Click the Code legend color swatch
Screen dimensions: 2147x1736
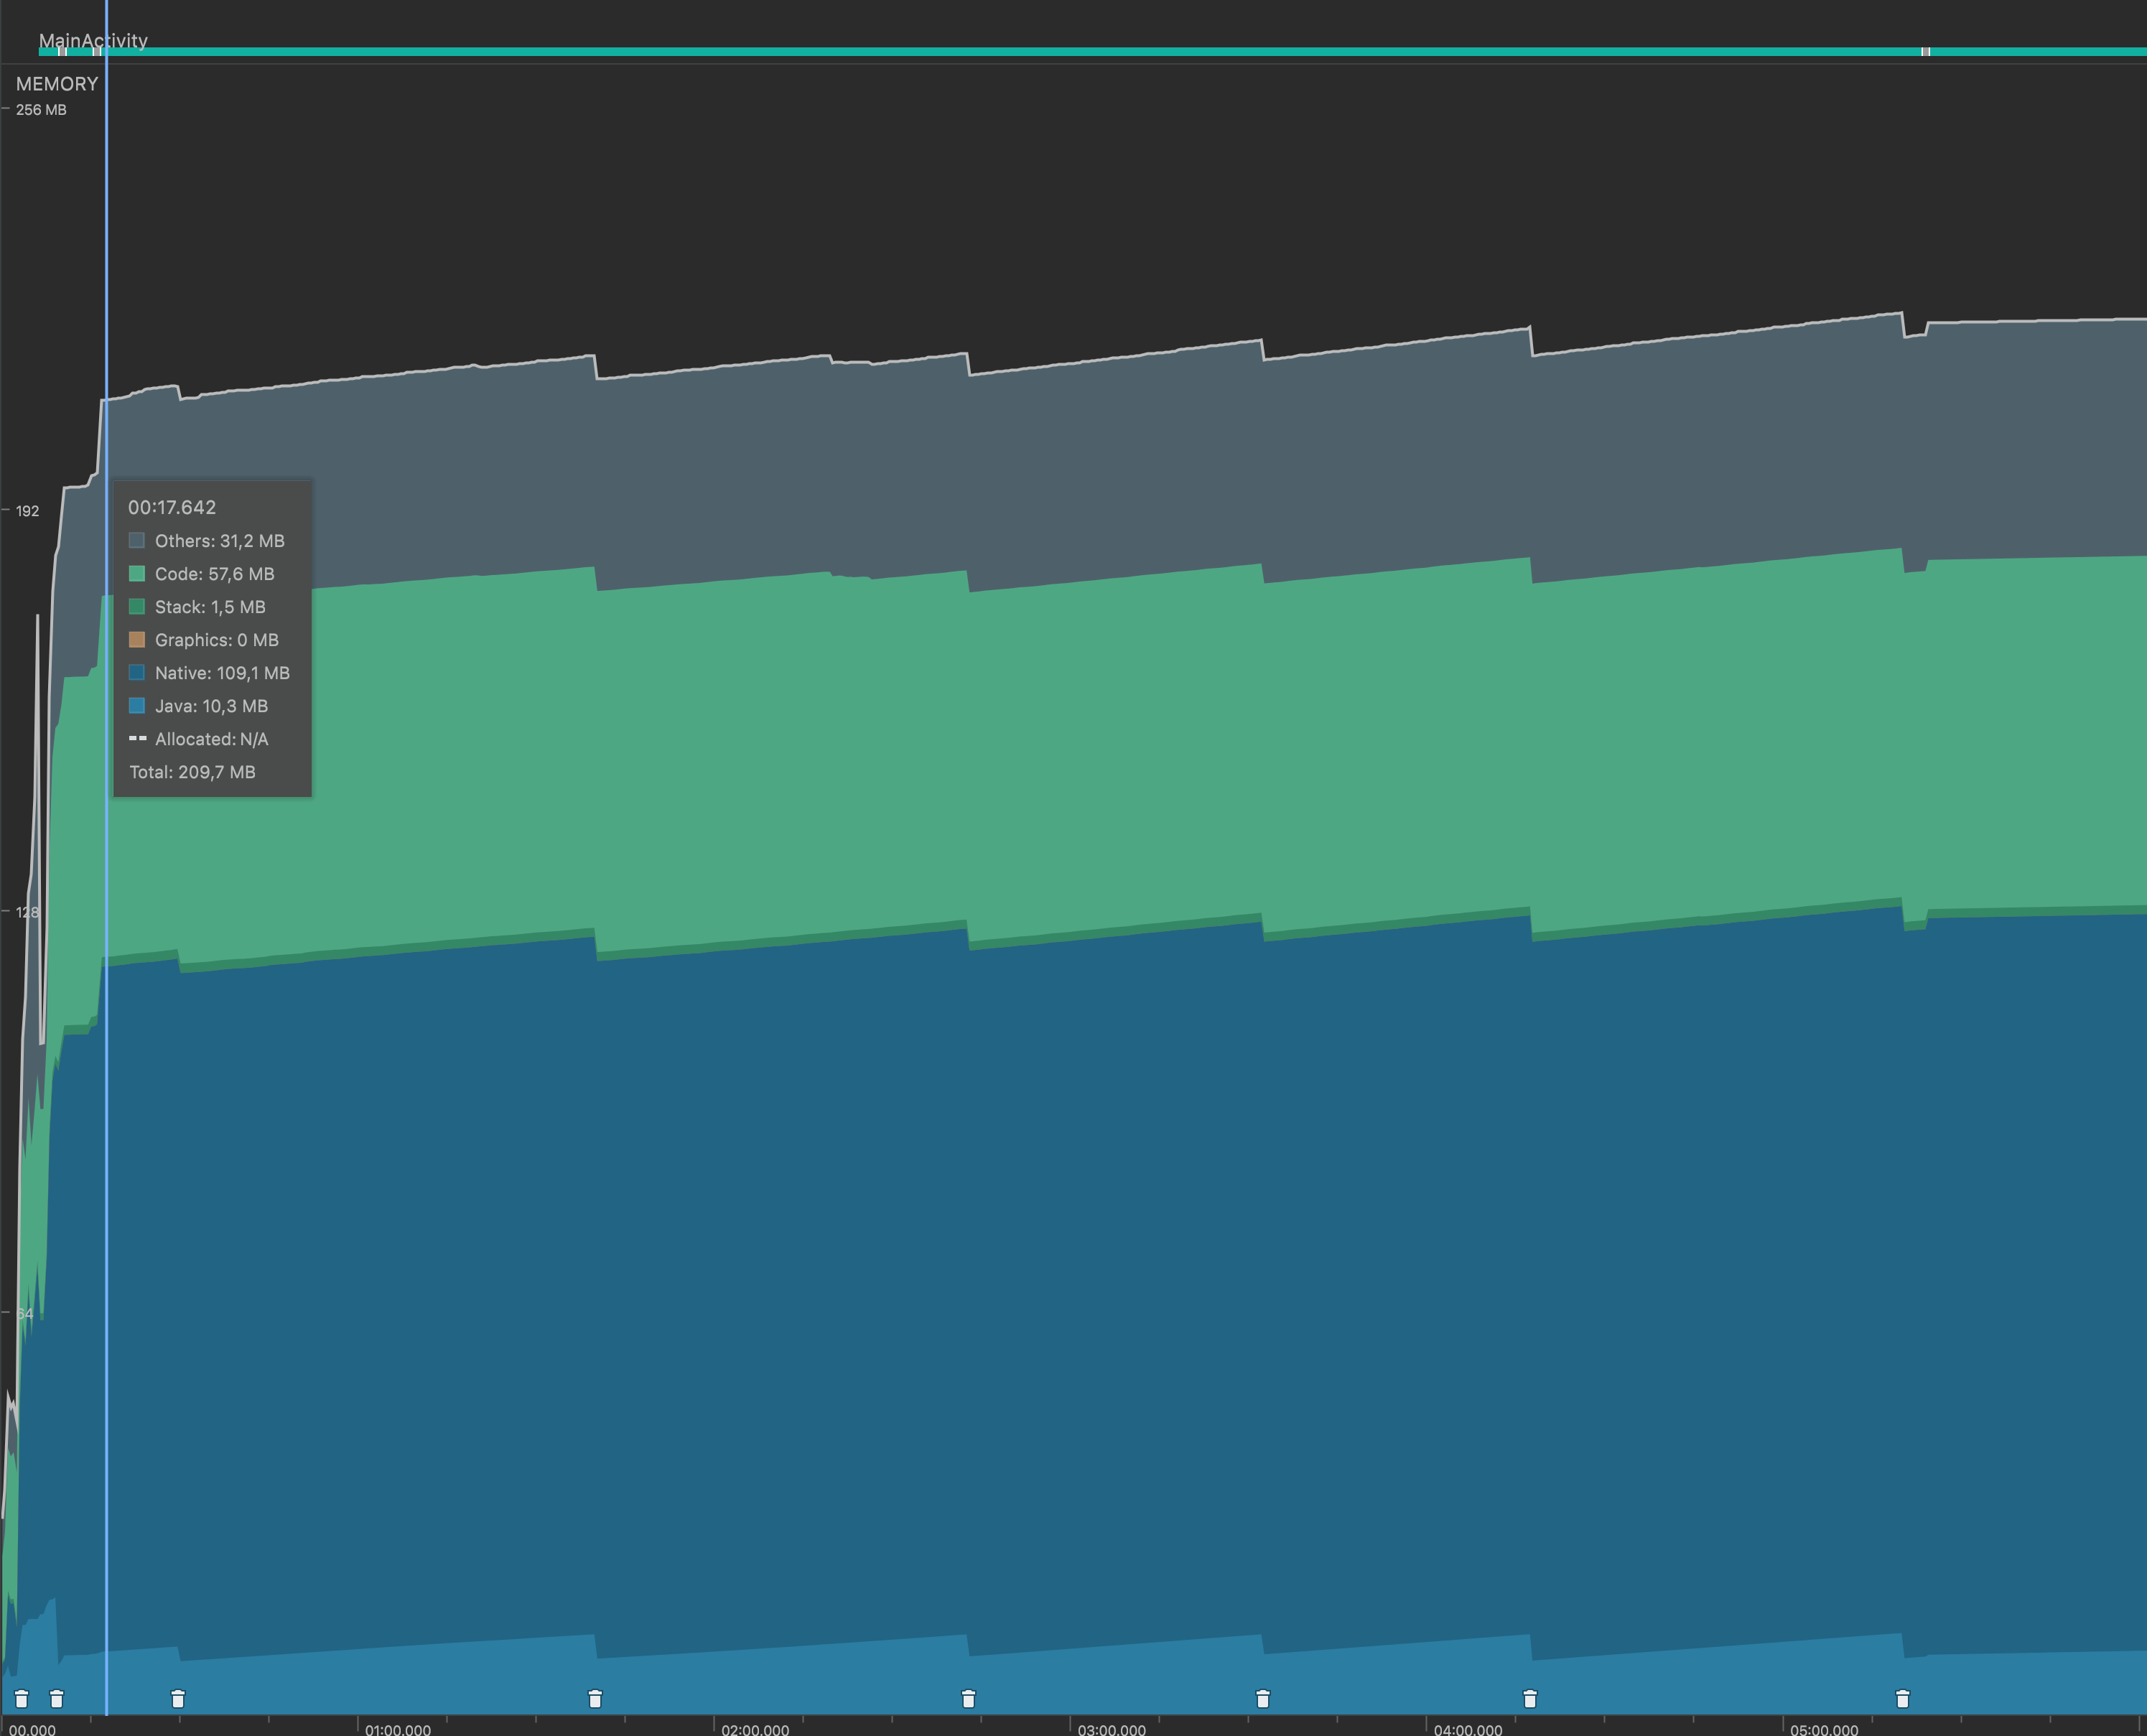click(137, 574)
